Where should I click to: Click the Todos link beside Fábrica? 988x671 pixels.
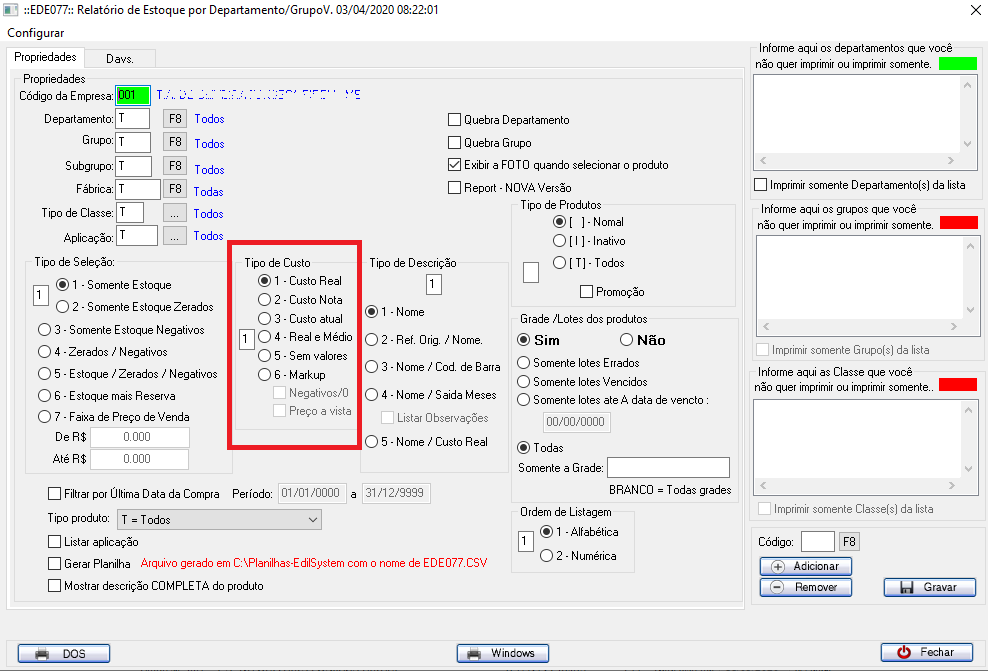208,191
